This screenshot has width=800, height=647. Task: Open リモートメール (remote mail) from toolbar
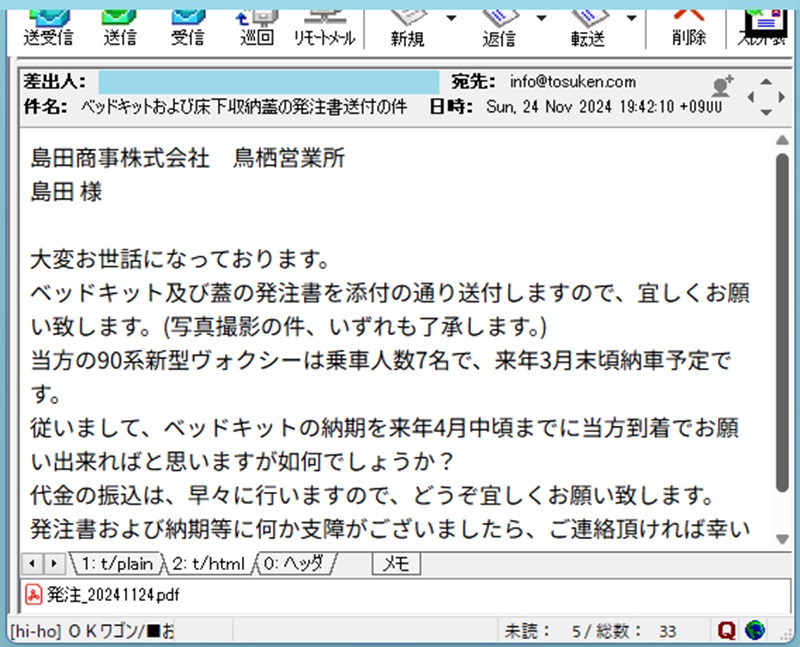324,25
